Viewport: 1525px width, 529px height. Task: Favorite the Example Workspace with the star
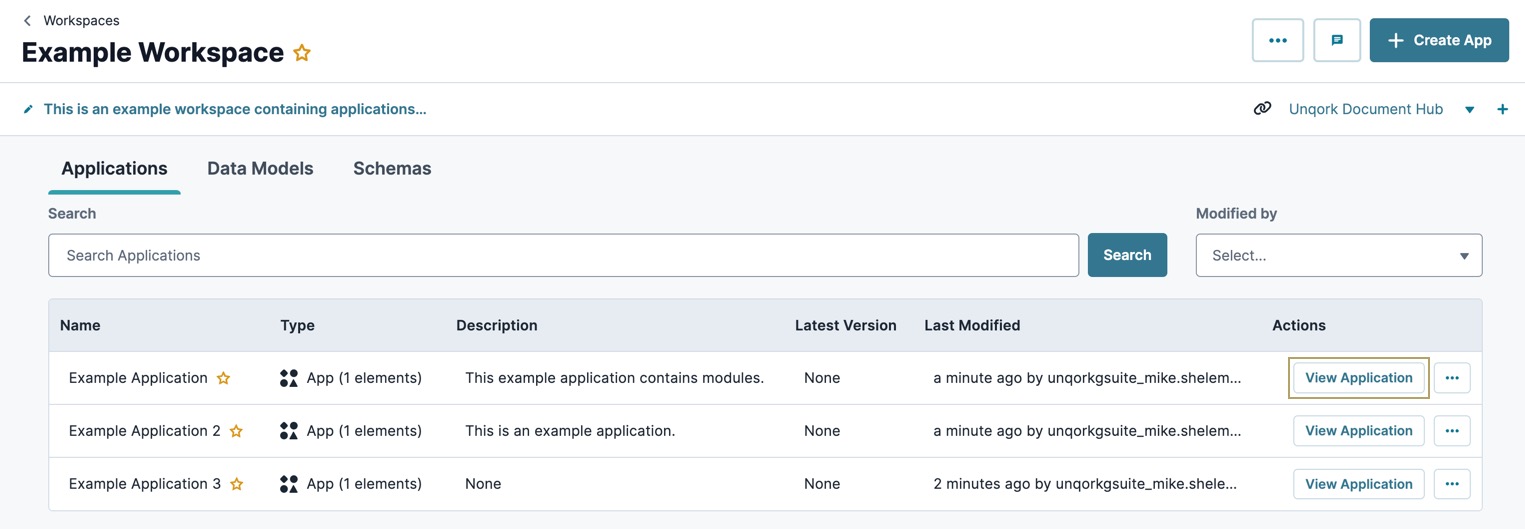(302, 53)
